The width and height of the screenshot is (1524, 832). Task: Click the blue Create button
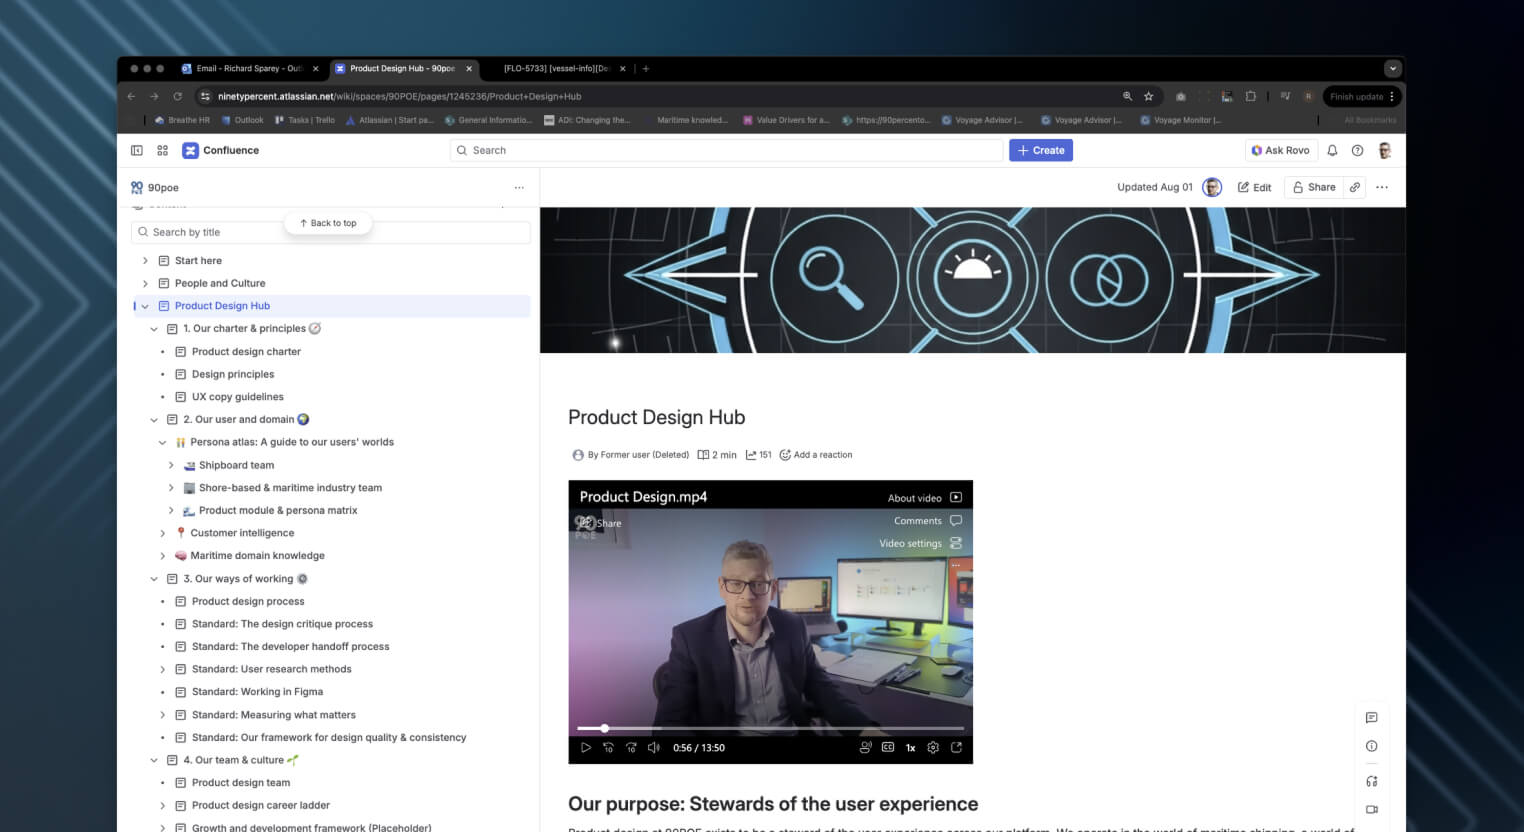coord(1040,150)
